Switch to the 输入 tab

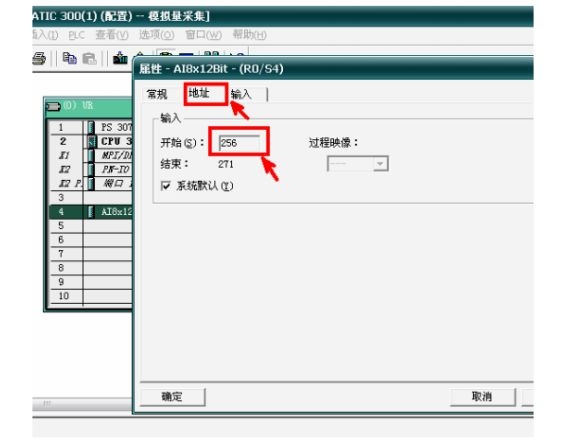coord(241,94)
